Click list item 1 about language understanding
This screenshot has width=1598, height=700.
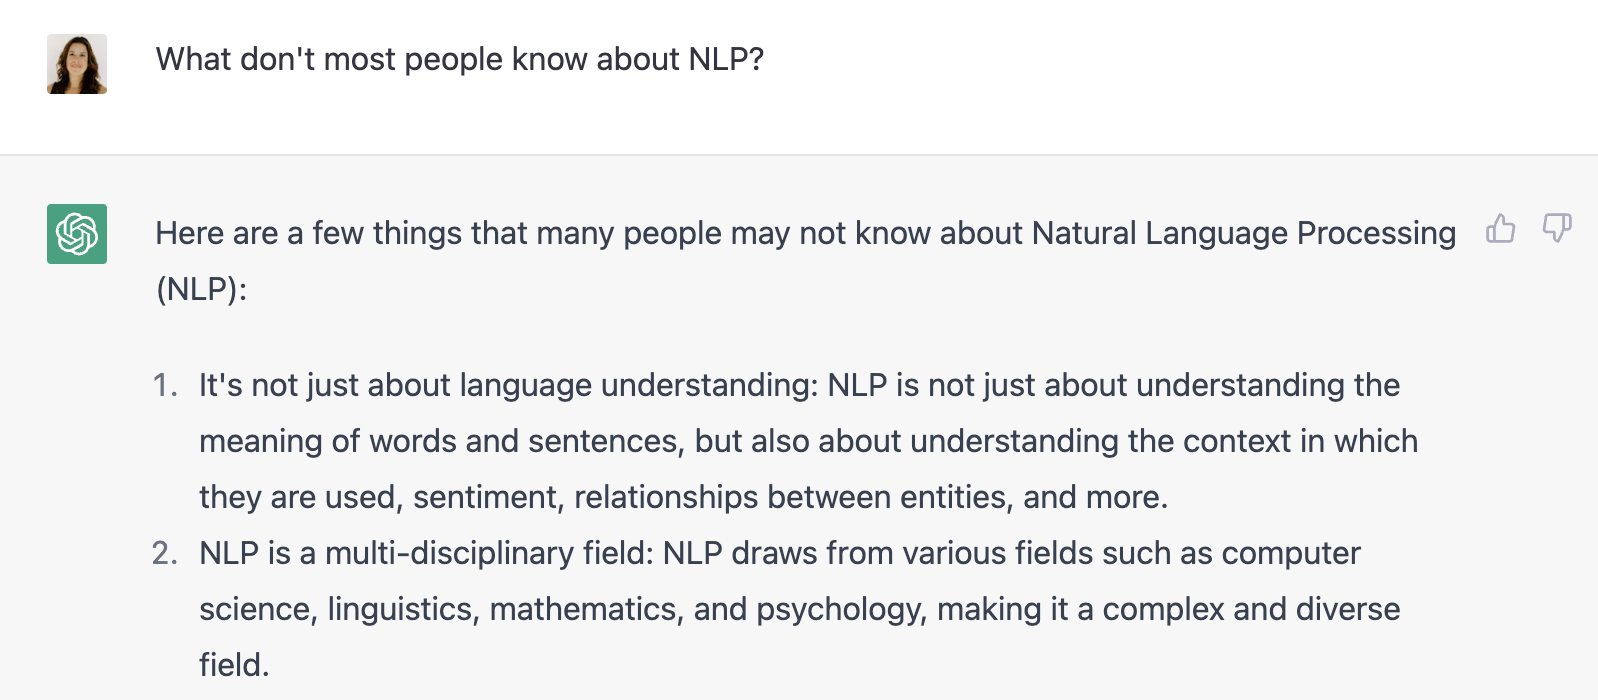tap(800, 441)
